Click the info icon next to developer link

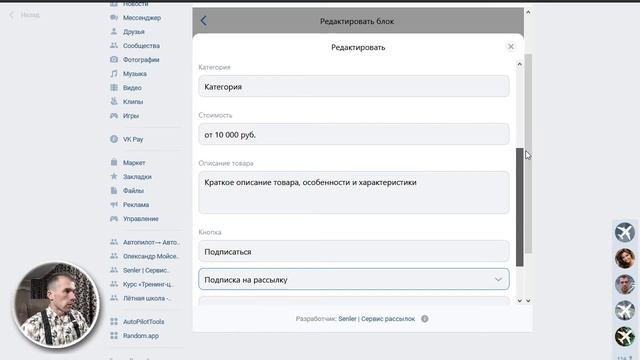424,319
